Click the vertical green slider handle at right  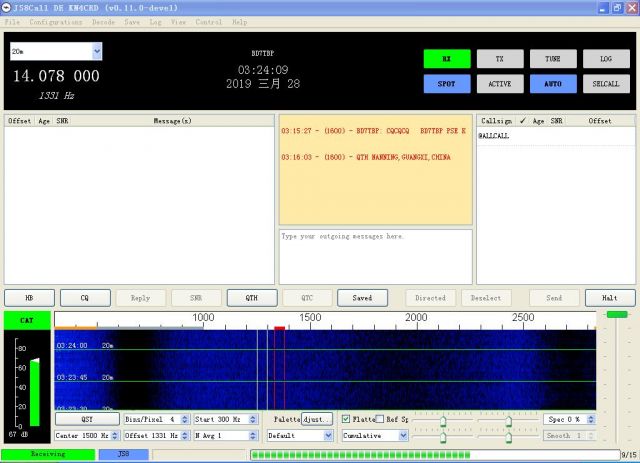pos(617,314)
